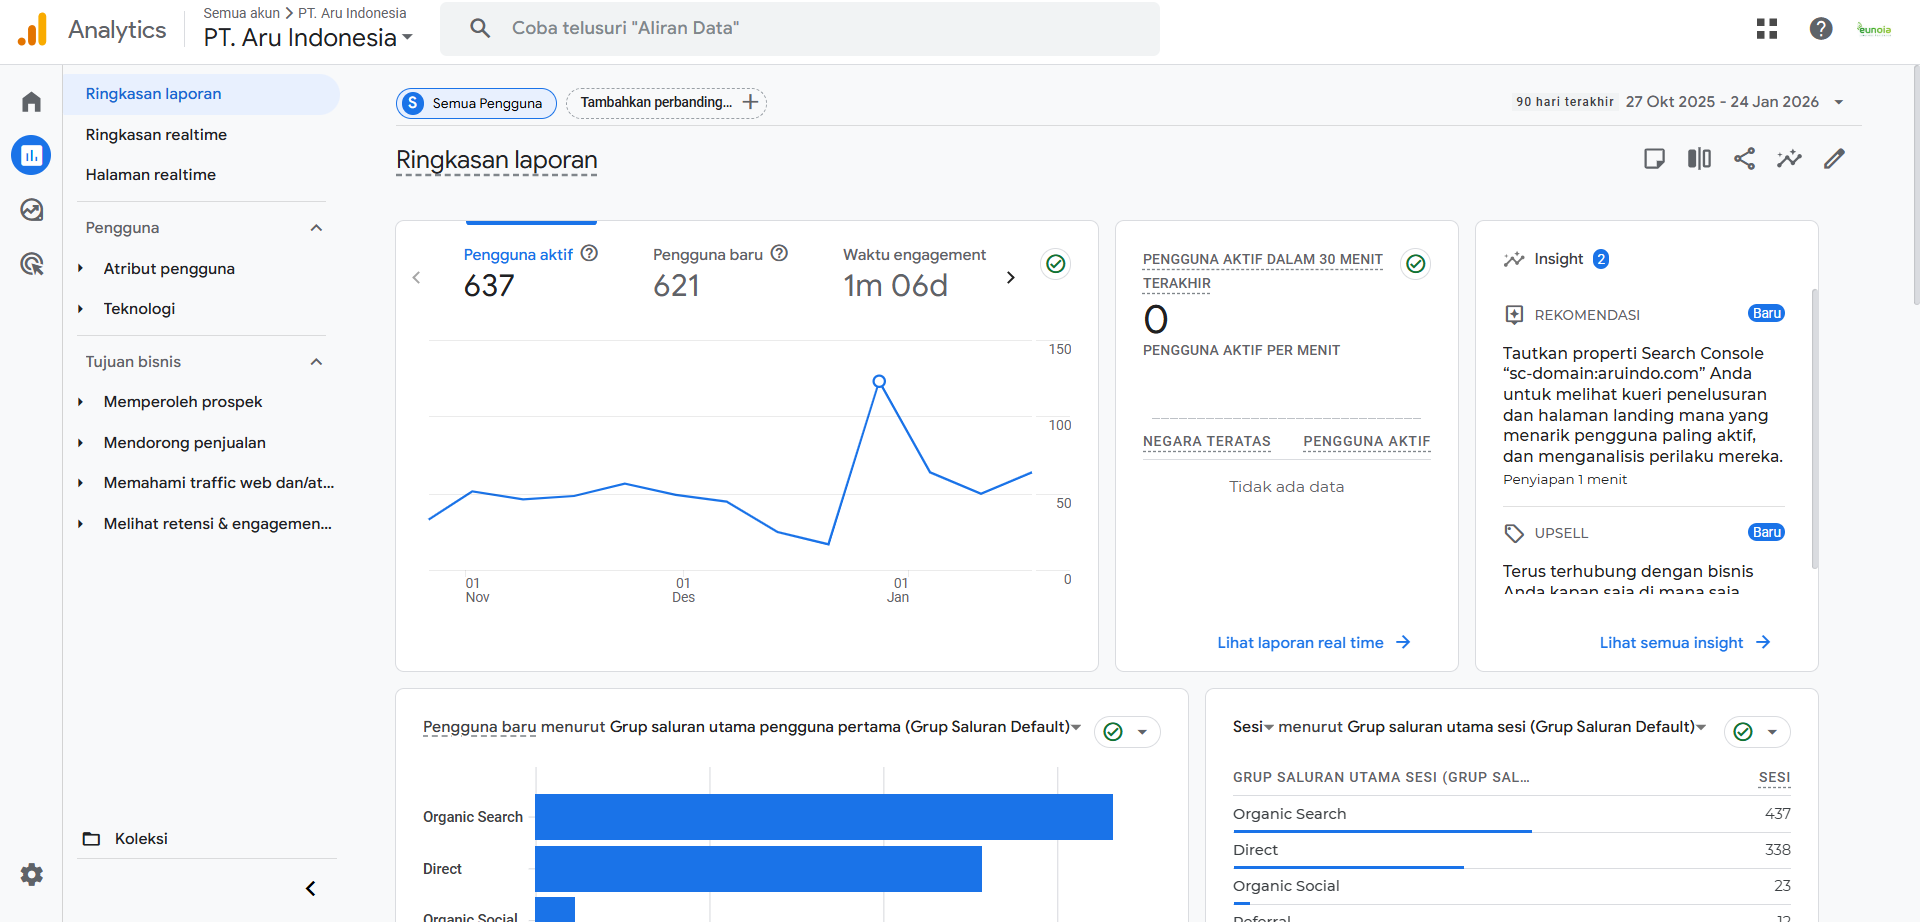The image size is (1920, 922).
Task: Open the Explore icon in left rail
Action: (31, 209)
